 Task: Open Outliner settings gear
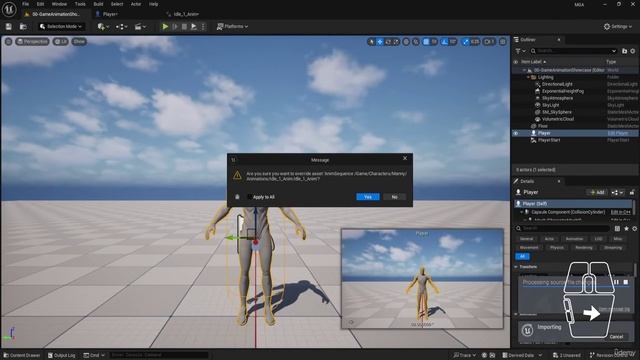pyautogui.click(x=633, y=51)
